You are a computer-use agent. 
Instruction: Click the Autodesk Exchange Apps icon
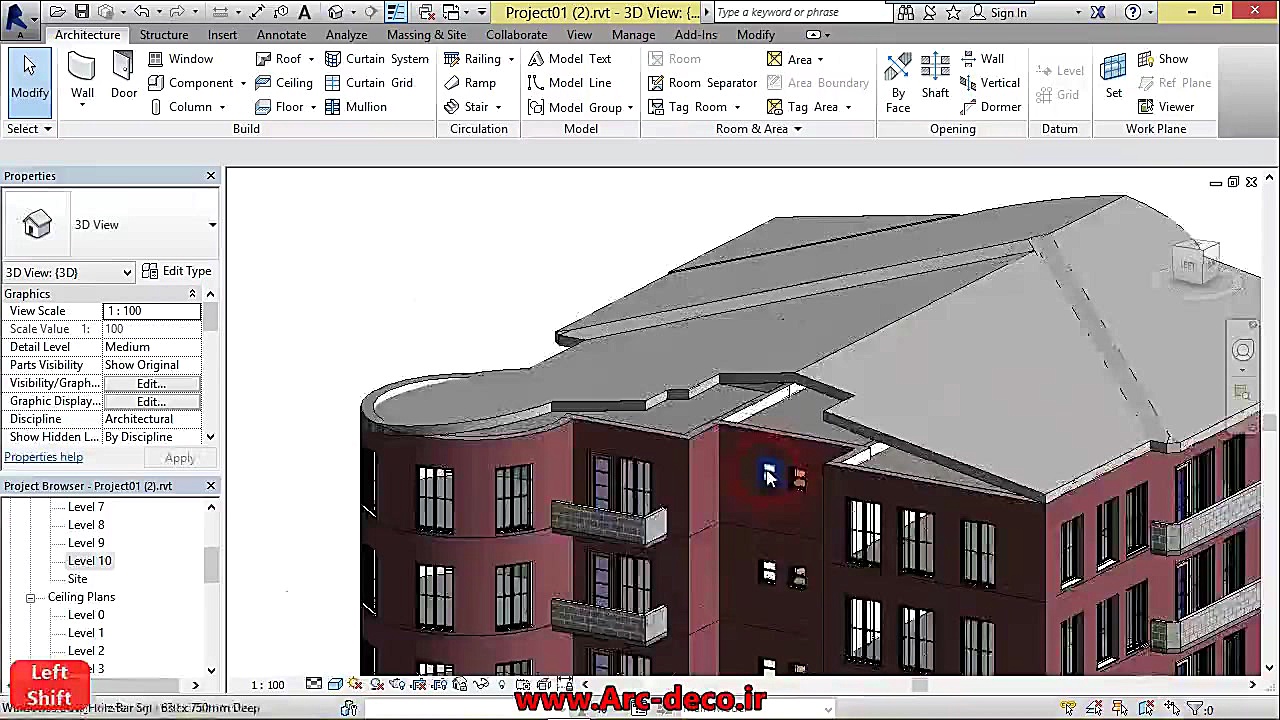(x=1097, y=12)
